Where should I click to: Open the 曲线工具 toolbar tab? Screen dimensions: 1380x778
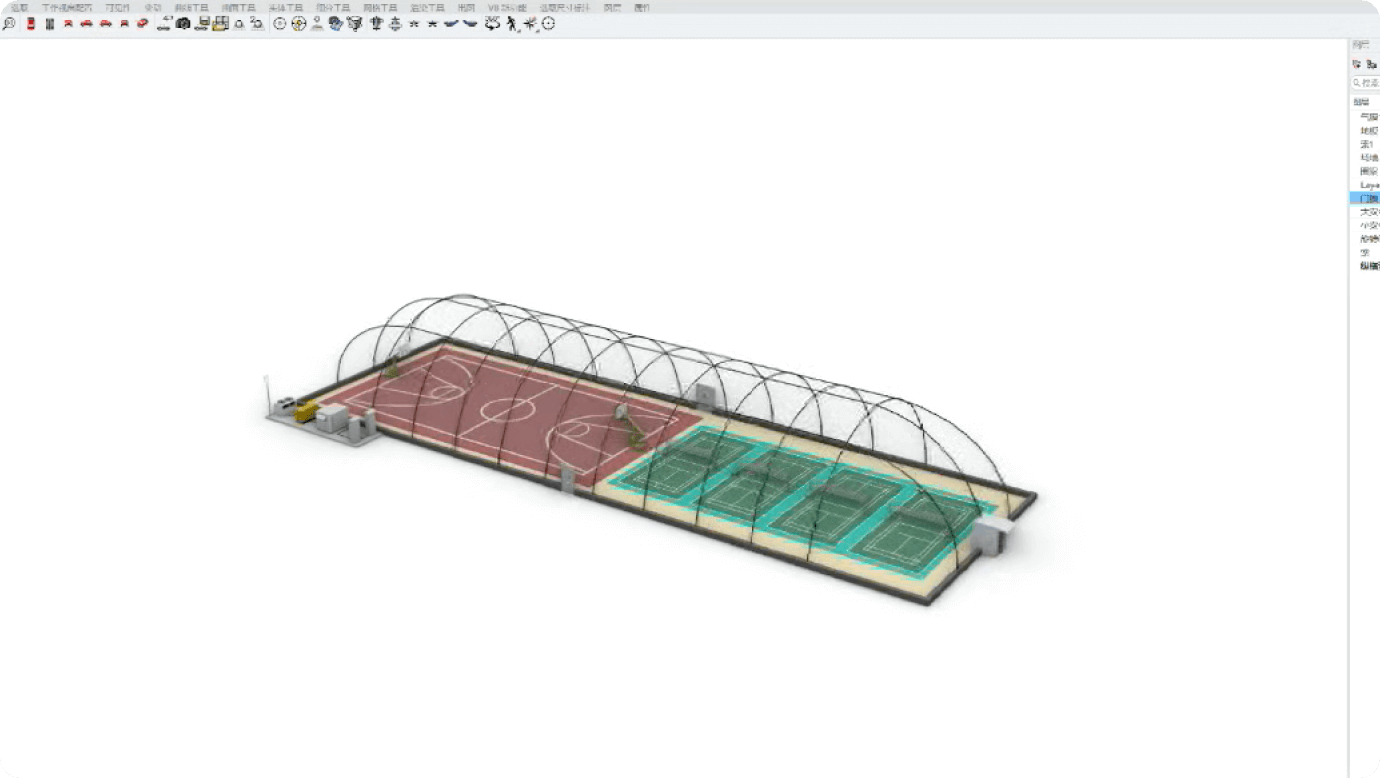(191, 7)
